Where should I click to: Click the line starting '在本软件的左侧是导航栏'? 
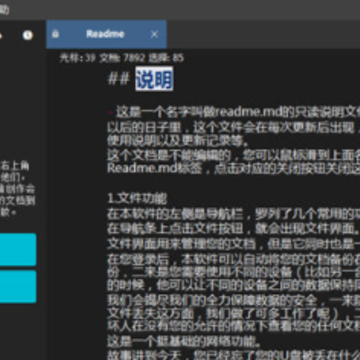(x=233, y=214)
